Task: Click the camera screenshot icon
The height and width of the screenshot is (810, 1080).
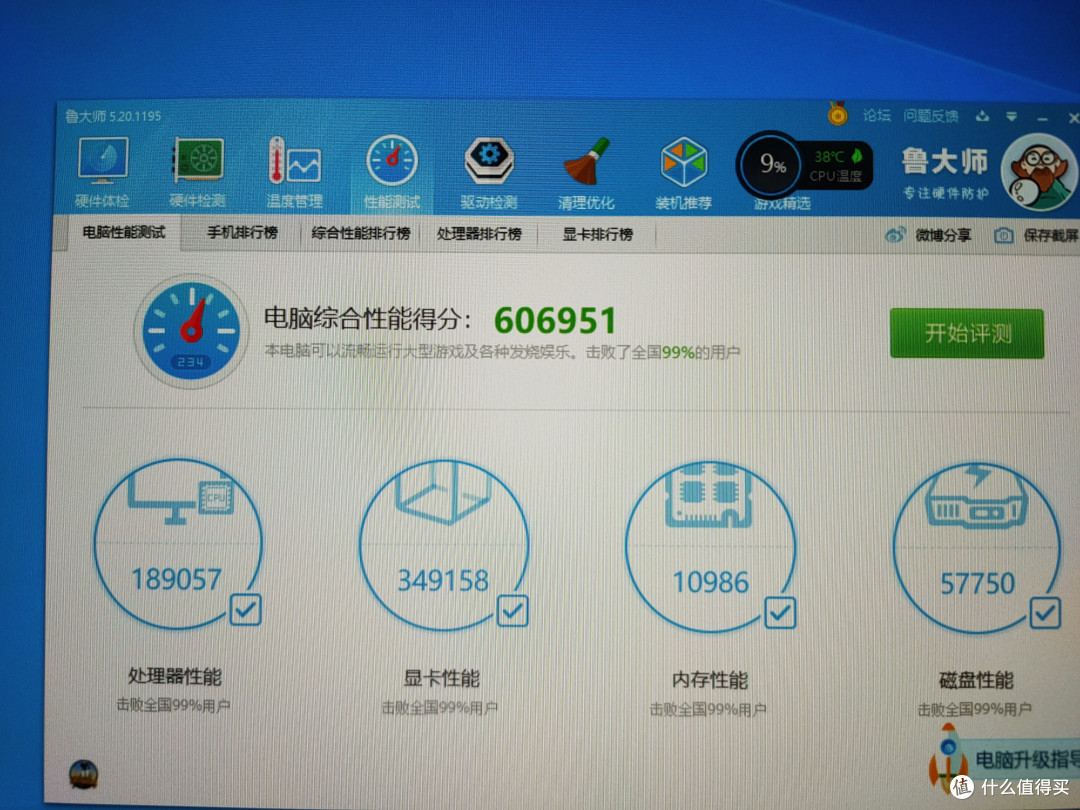Action: tap(1004, 236)
